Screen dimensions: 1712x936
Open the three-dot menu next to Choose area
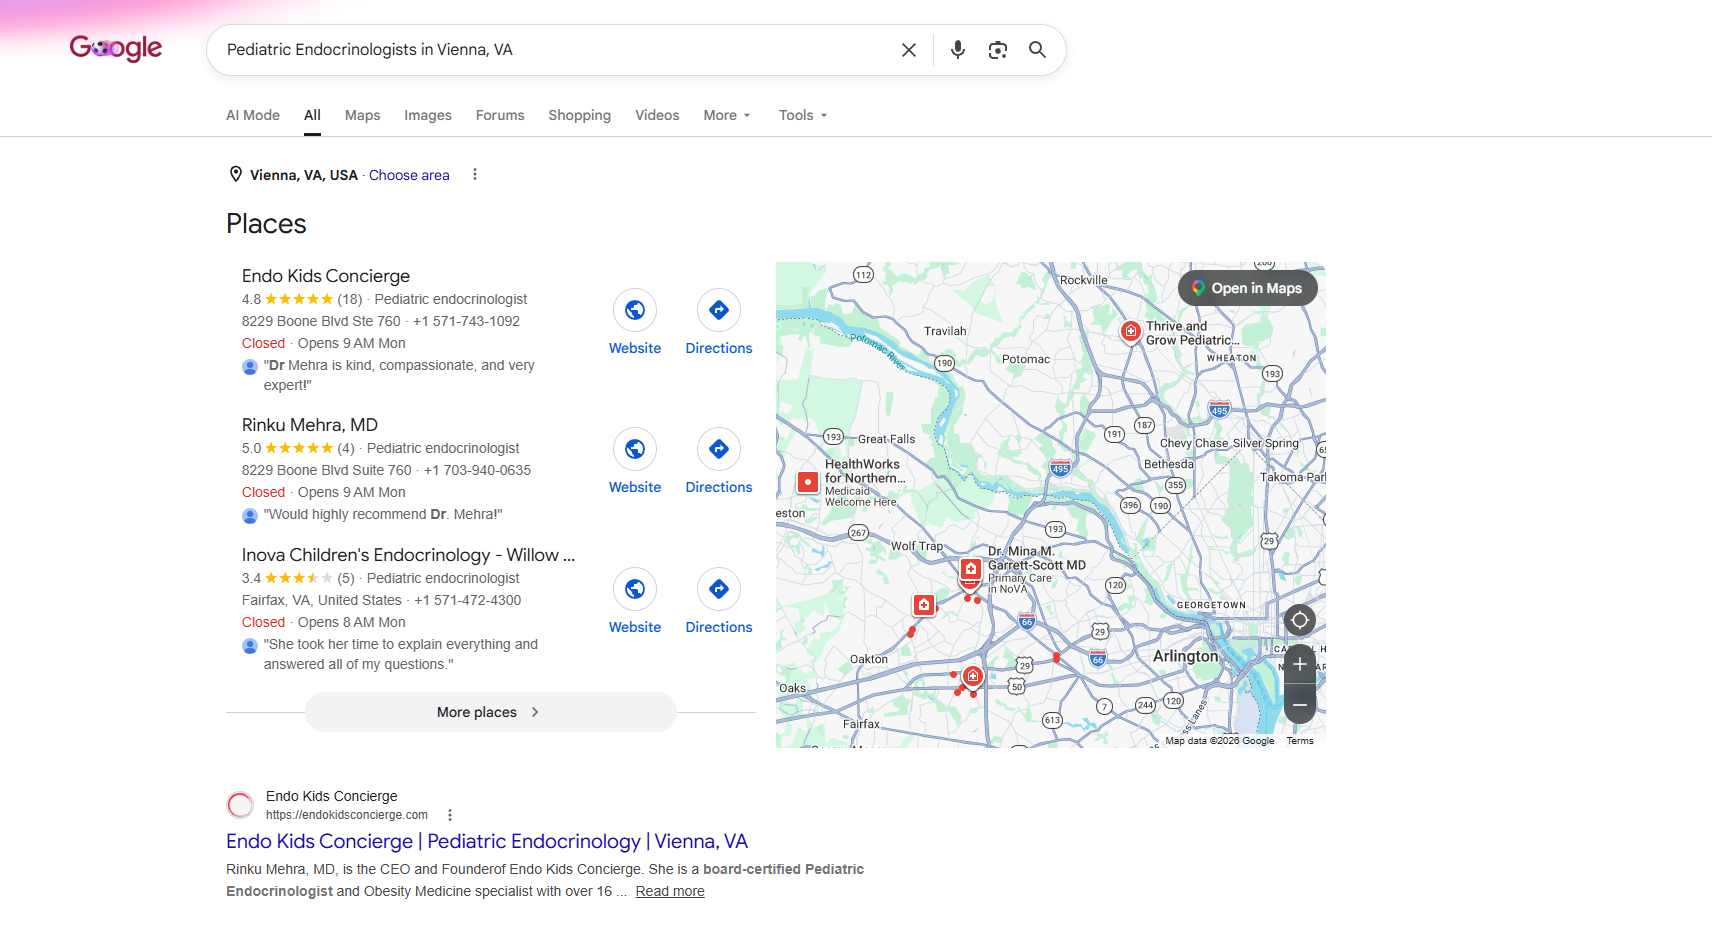tap(475, 174)
